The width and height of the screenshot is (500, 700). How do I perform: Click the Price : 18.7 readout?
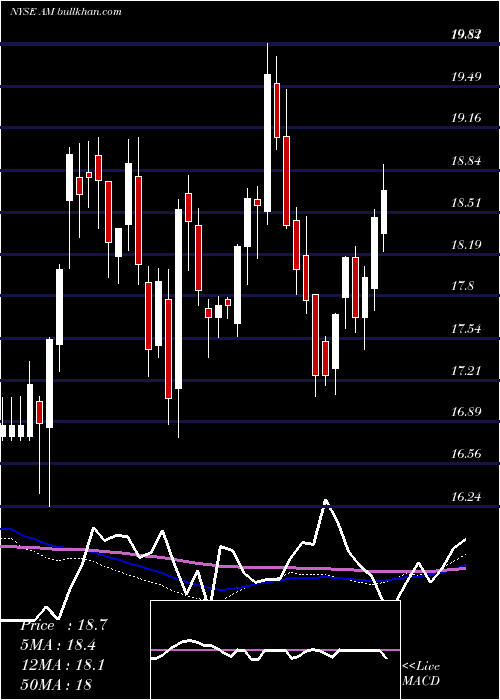tap(64, 625)
